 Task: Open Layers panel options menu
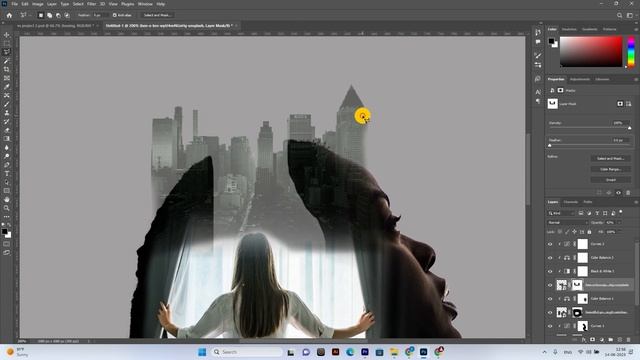coord(636,202)
